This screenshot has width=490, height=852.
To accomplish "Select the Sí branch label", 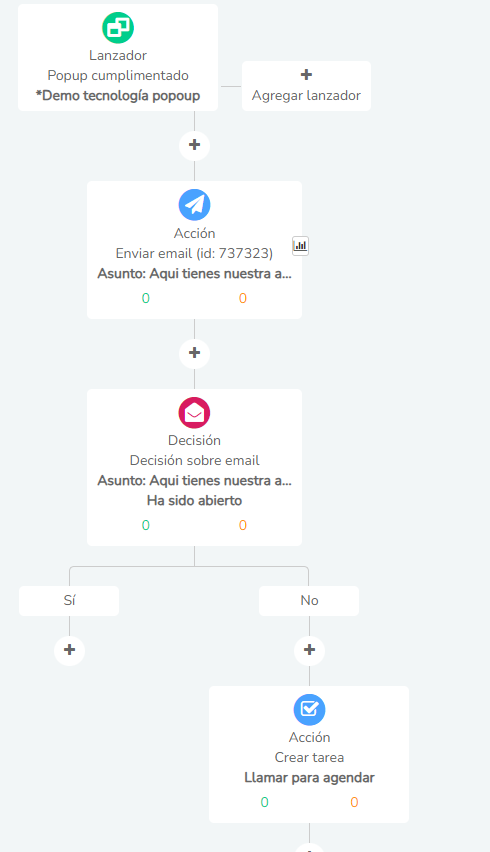I will click(69, 601).
